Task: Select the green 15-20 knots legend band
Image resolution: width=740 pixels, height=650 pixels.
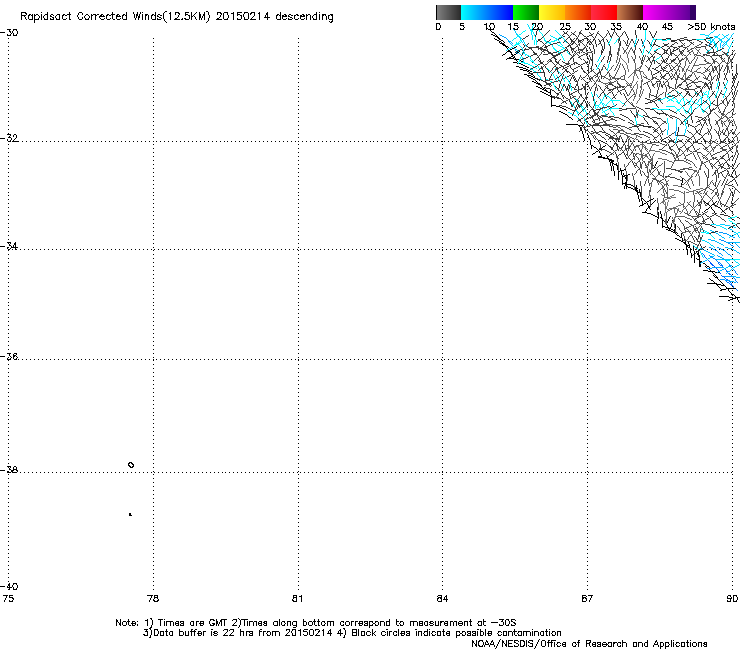Action: (x=526, y=12)
